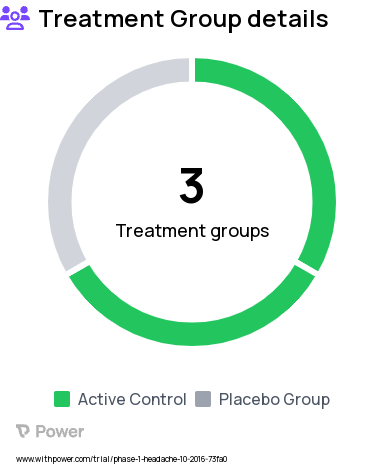Toggle the Placebo Group legend label

[274, 400]
